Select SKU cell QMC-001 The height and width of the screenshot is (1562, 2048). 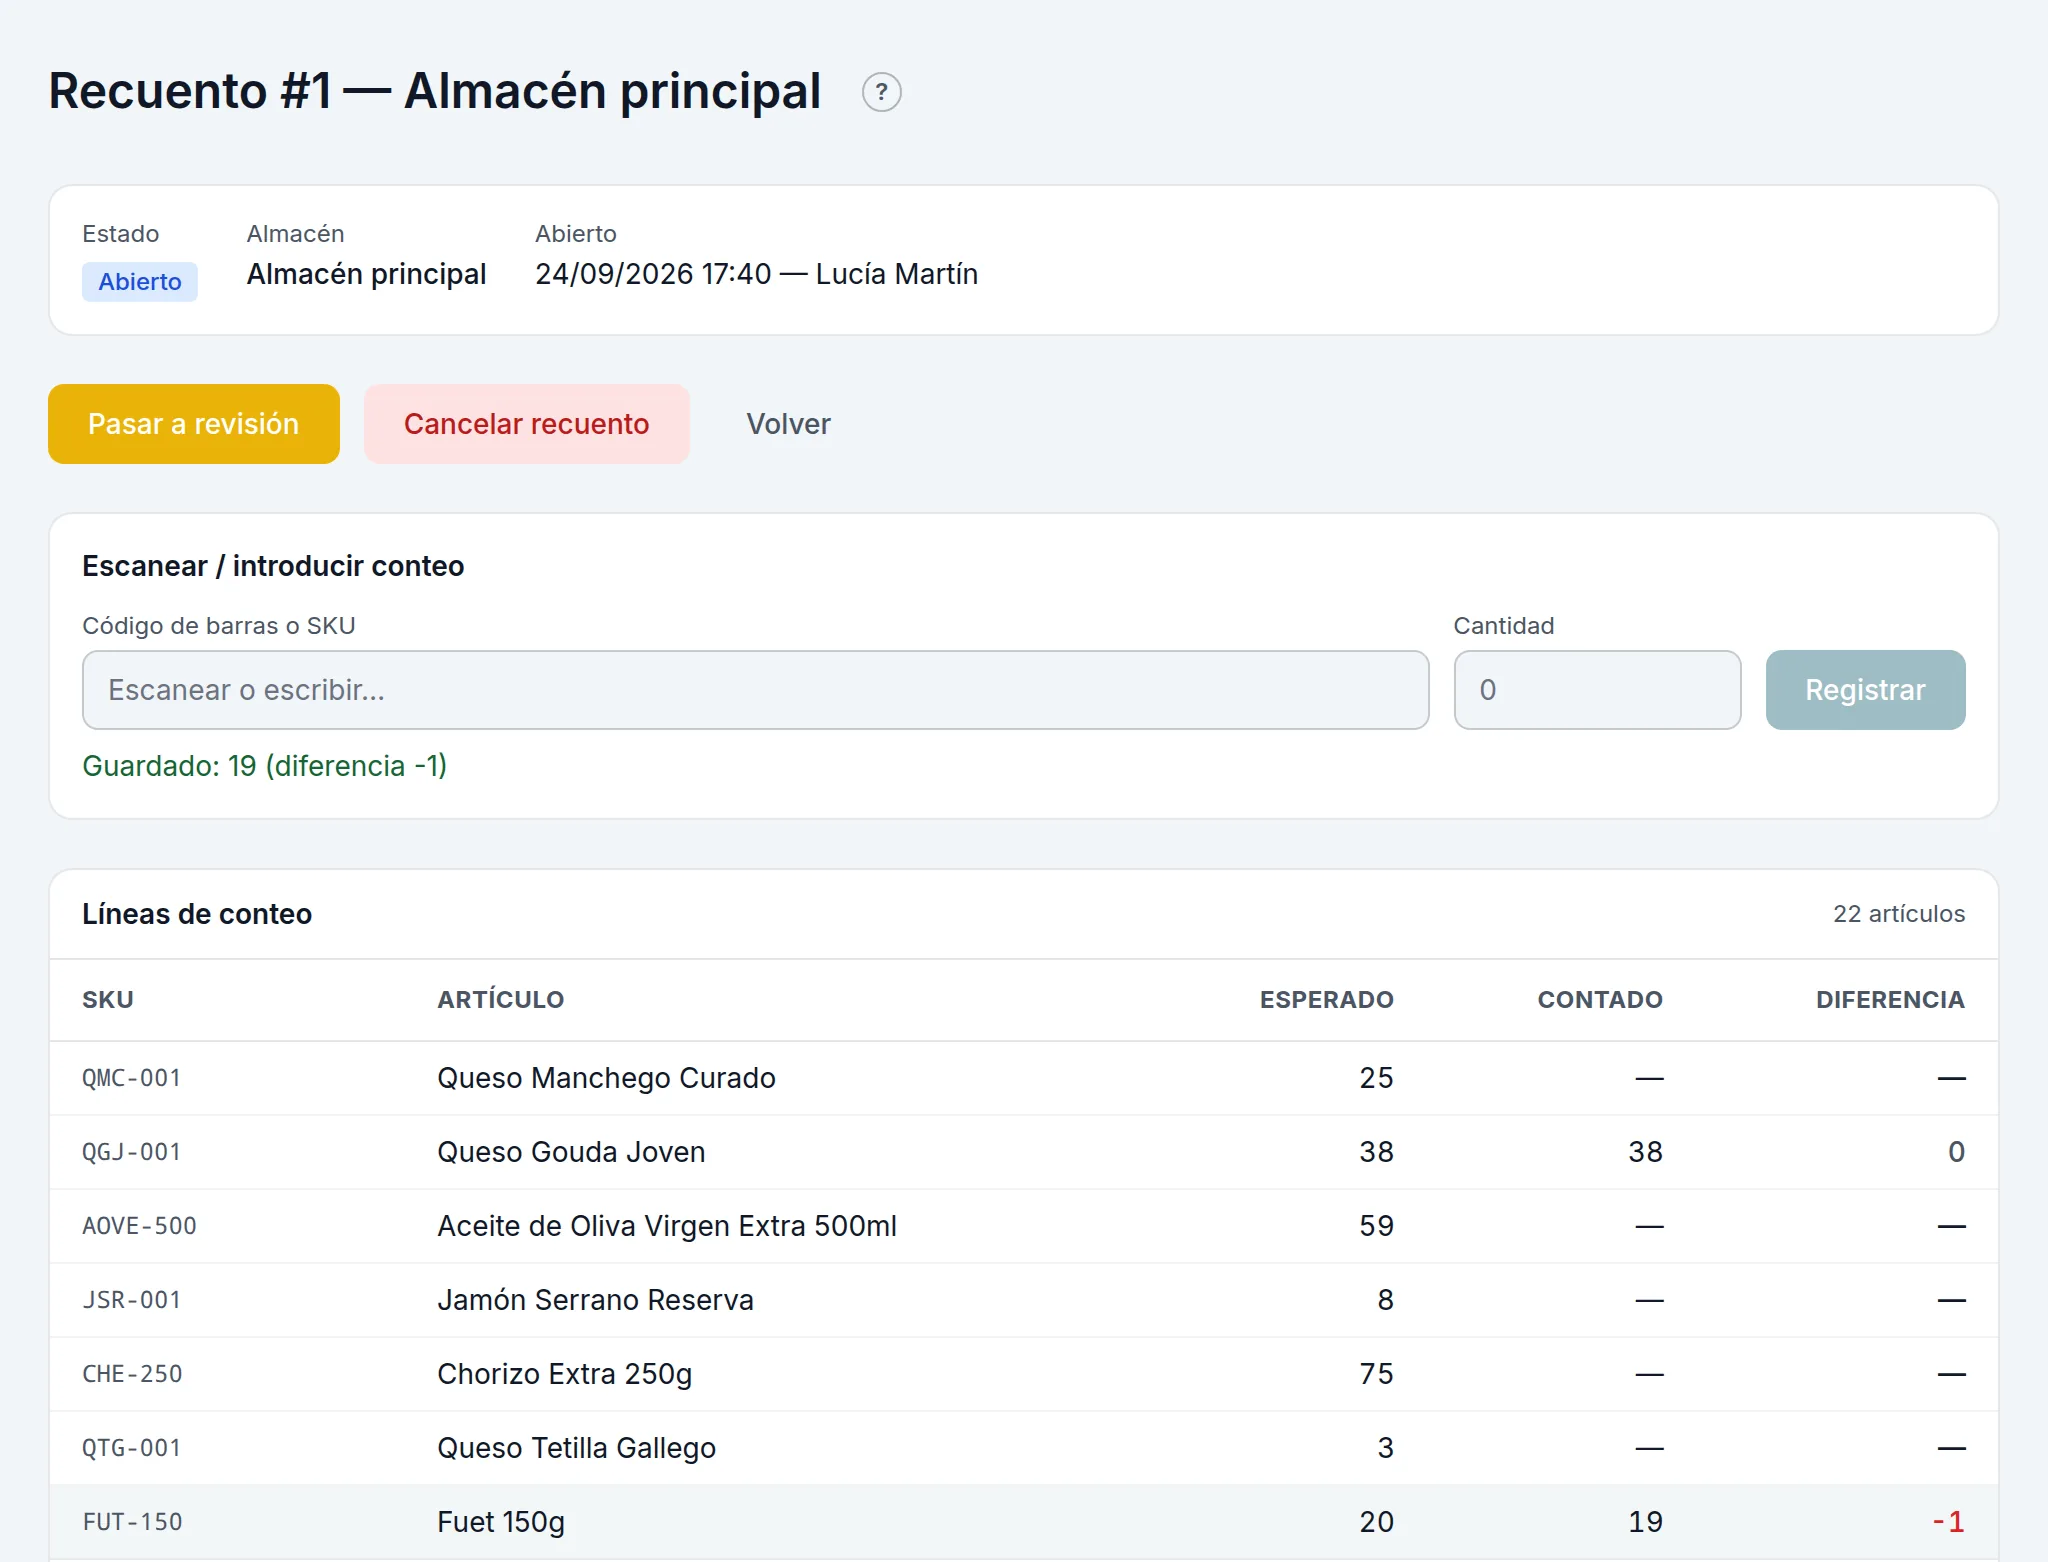pyautogui.click(x=131, y=1078)
